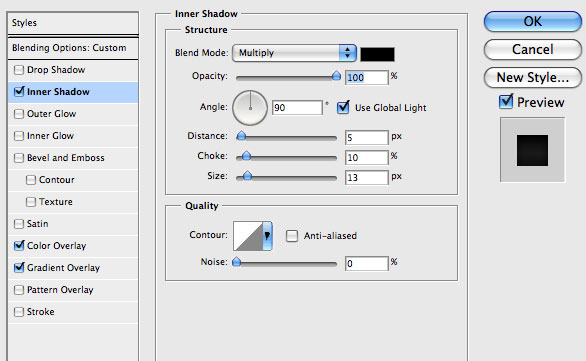The height and width of the screenshot is (361, 586).
Task: Enable the Drop Shadow checkbox
Action: tap(19, 70)
